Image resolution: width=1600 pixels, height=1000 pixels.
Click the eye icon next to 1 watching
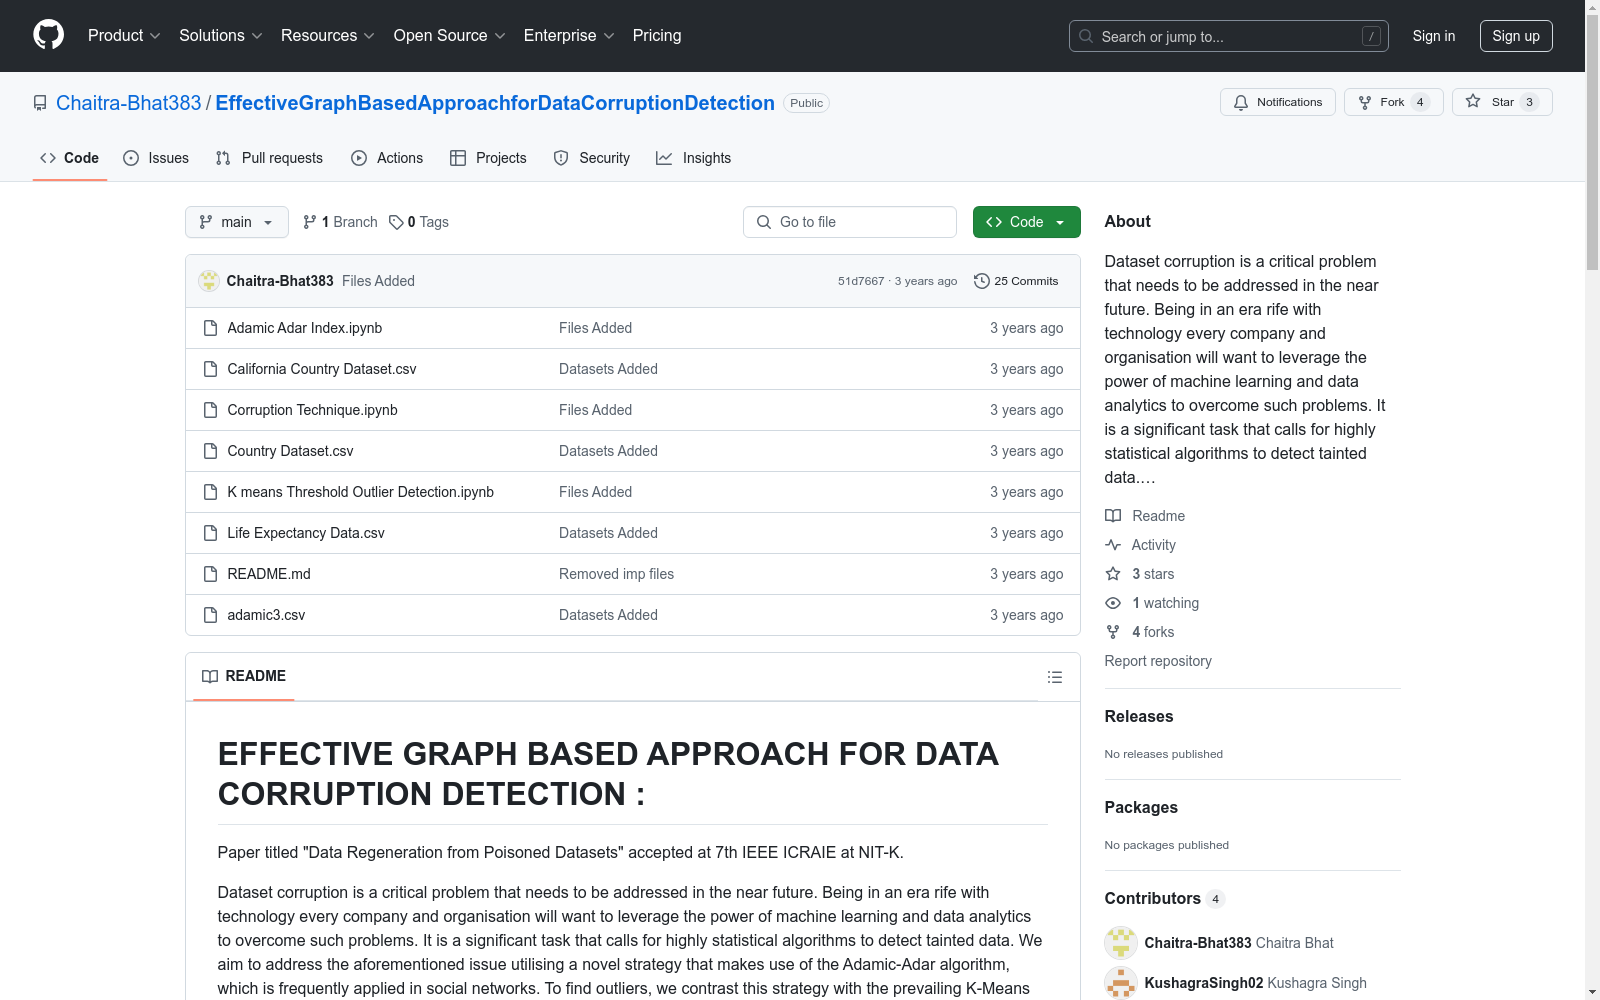(x=1113, y=603)
